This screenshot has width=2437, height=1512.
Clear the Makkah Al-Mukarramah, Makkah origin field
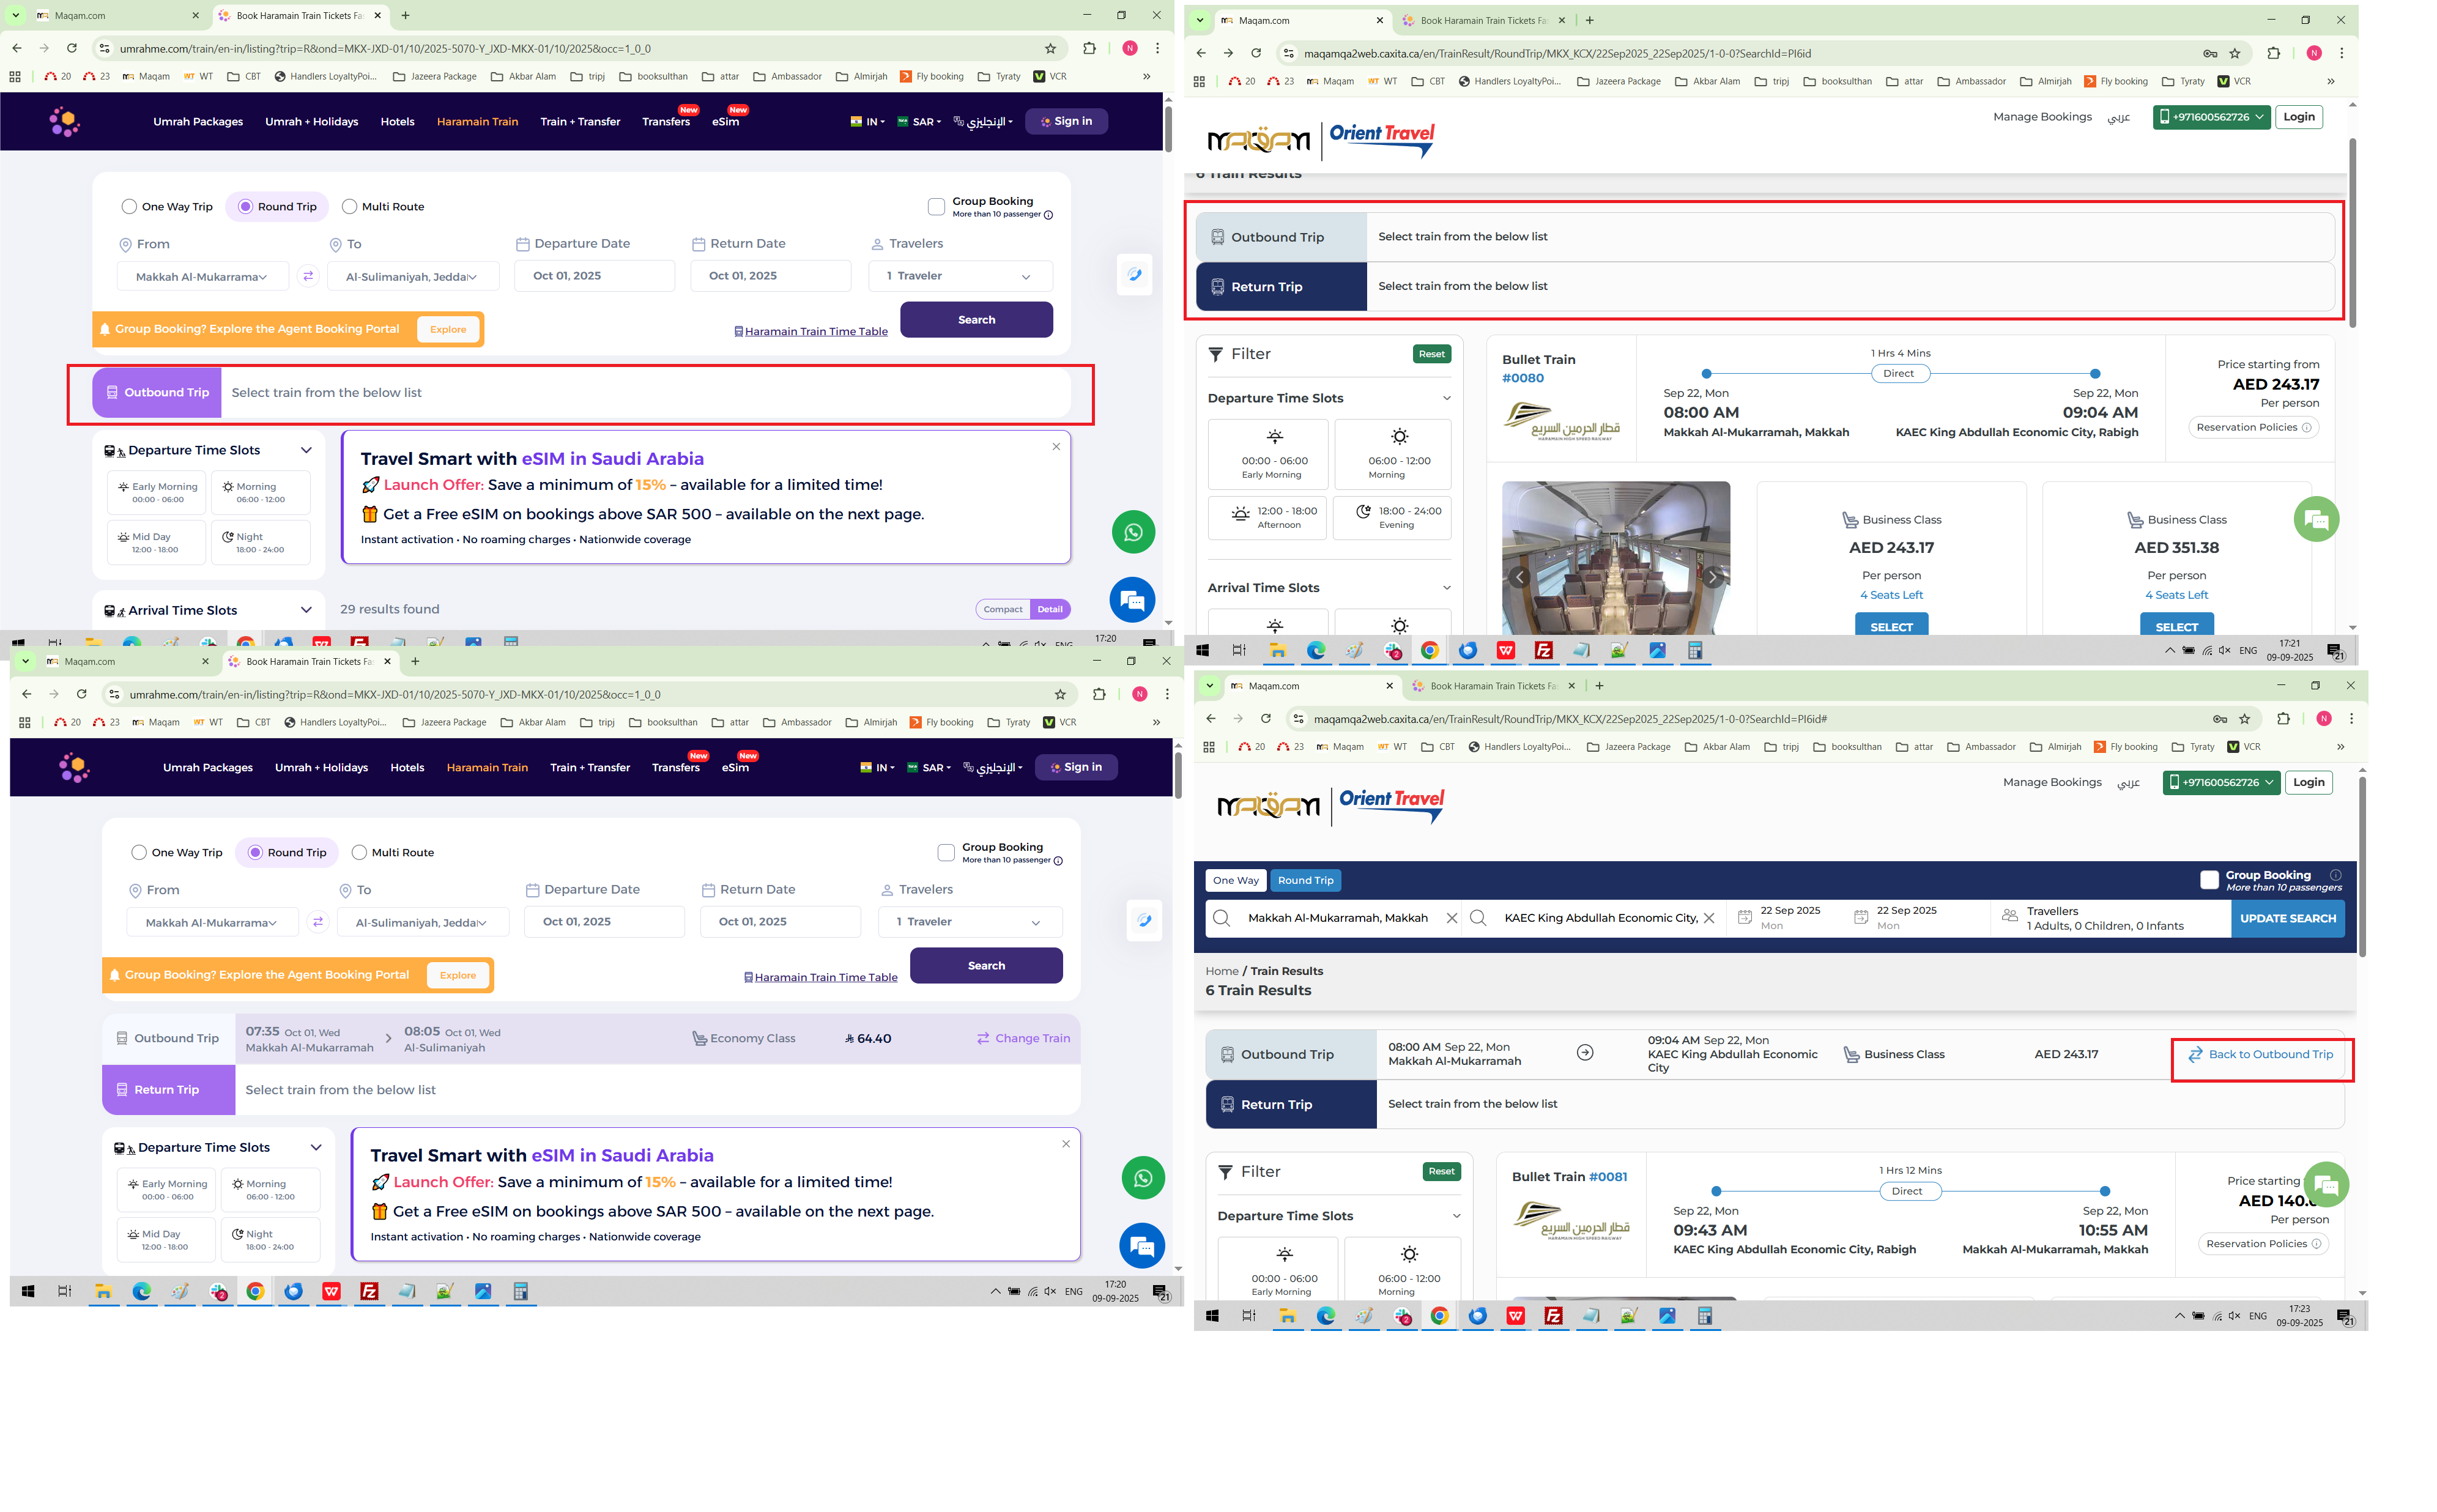pos(1451,918)
